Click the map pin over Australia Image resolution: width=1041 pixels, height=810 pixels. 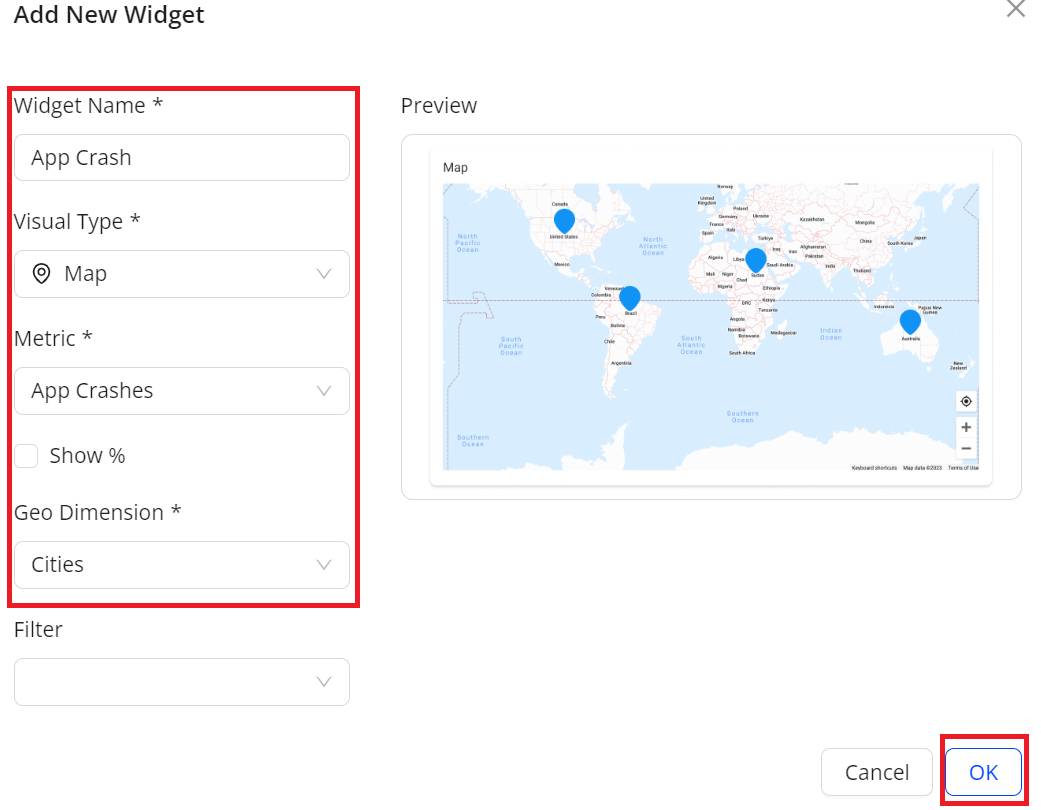(909, 322)
